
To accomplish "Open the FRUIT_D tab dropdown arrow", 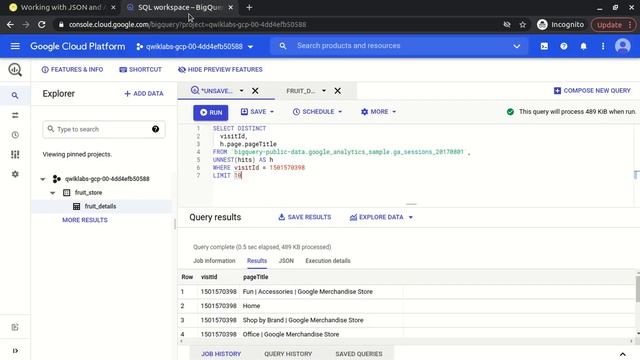I will [x=324, y=91].
